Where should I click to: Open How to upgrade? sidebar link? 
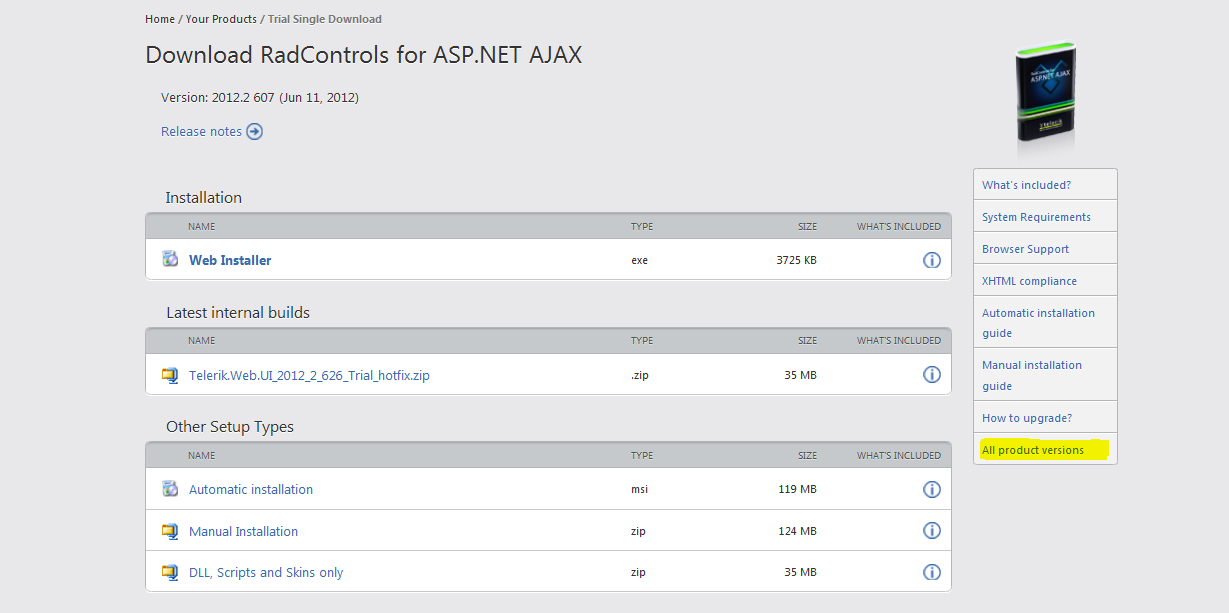(x=1027, y=418)
